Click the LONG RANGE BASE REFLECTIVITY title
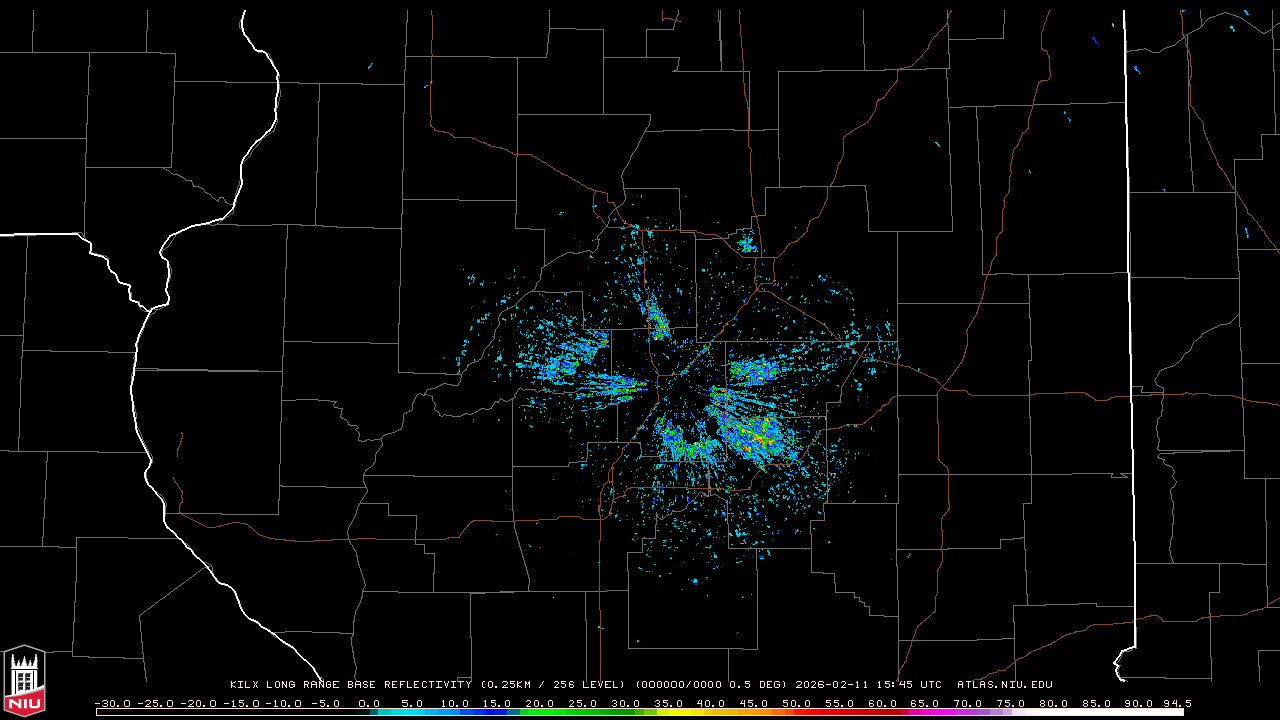 coord(369,685)
